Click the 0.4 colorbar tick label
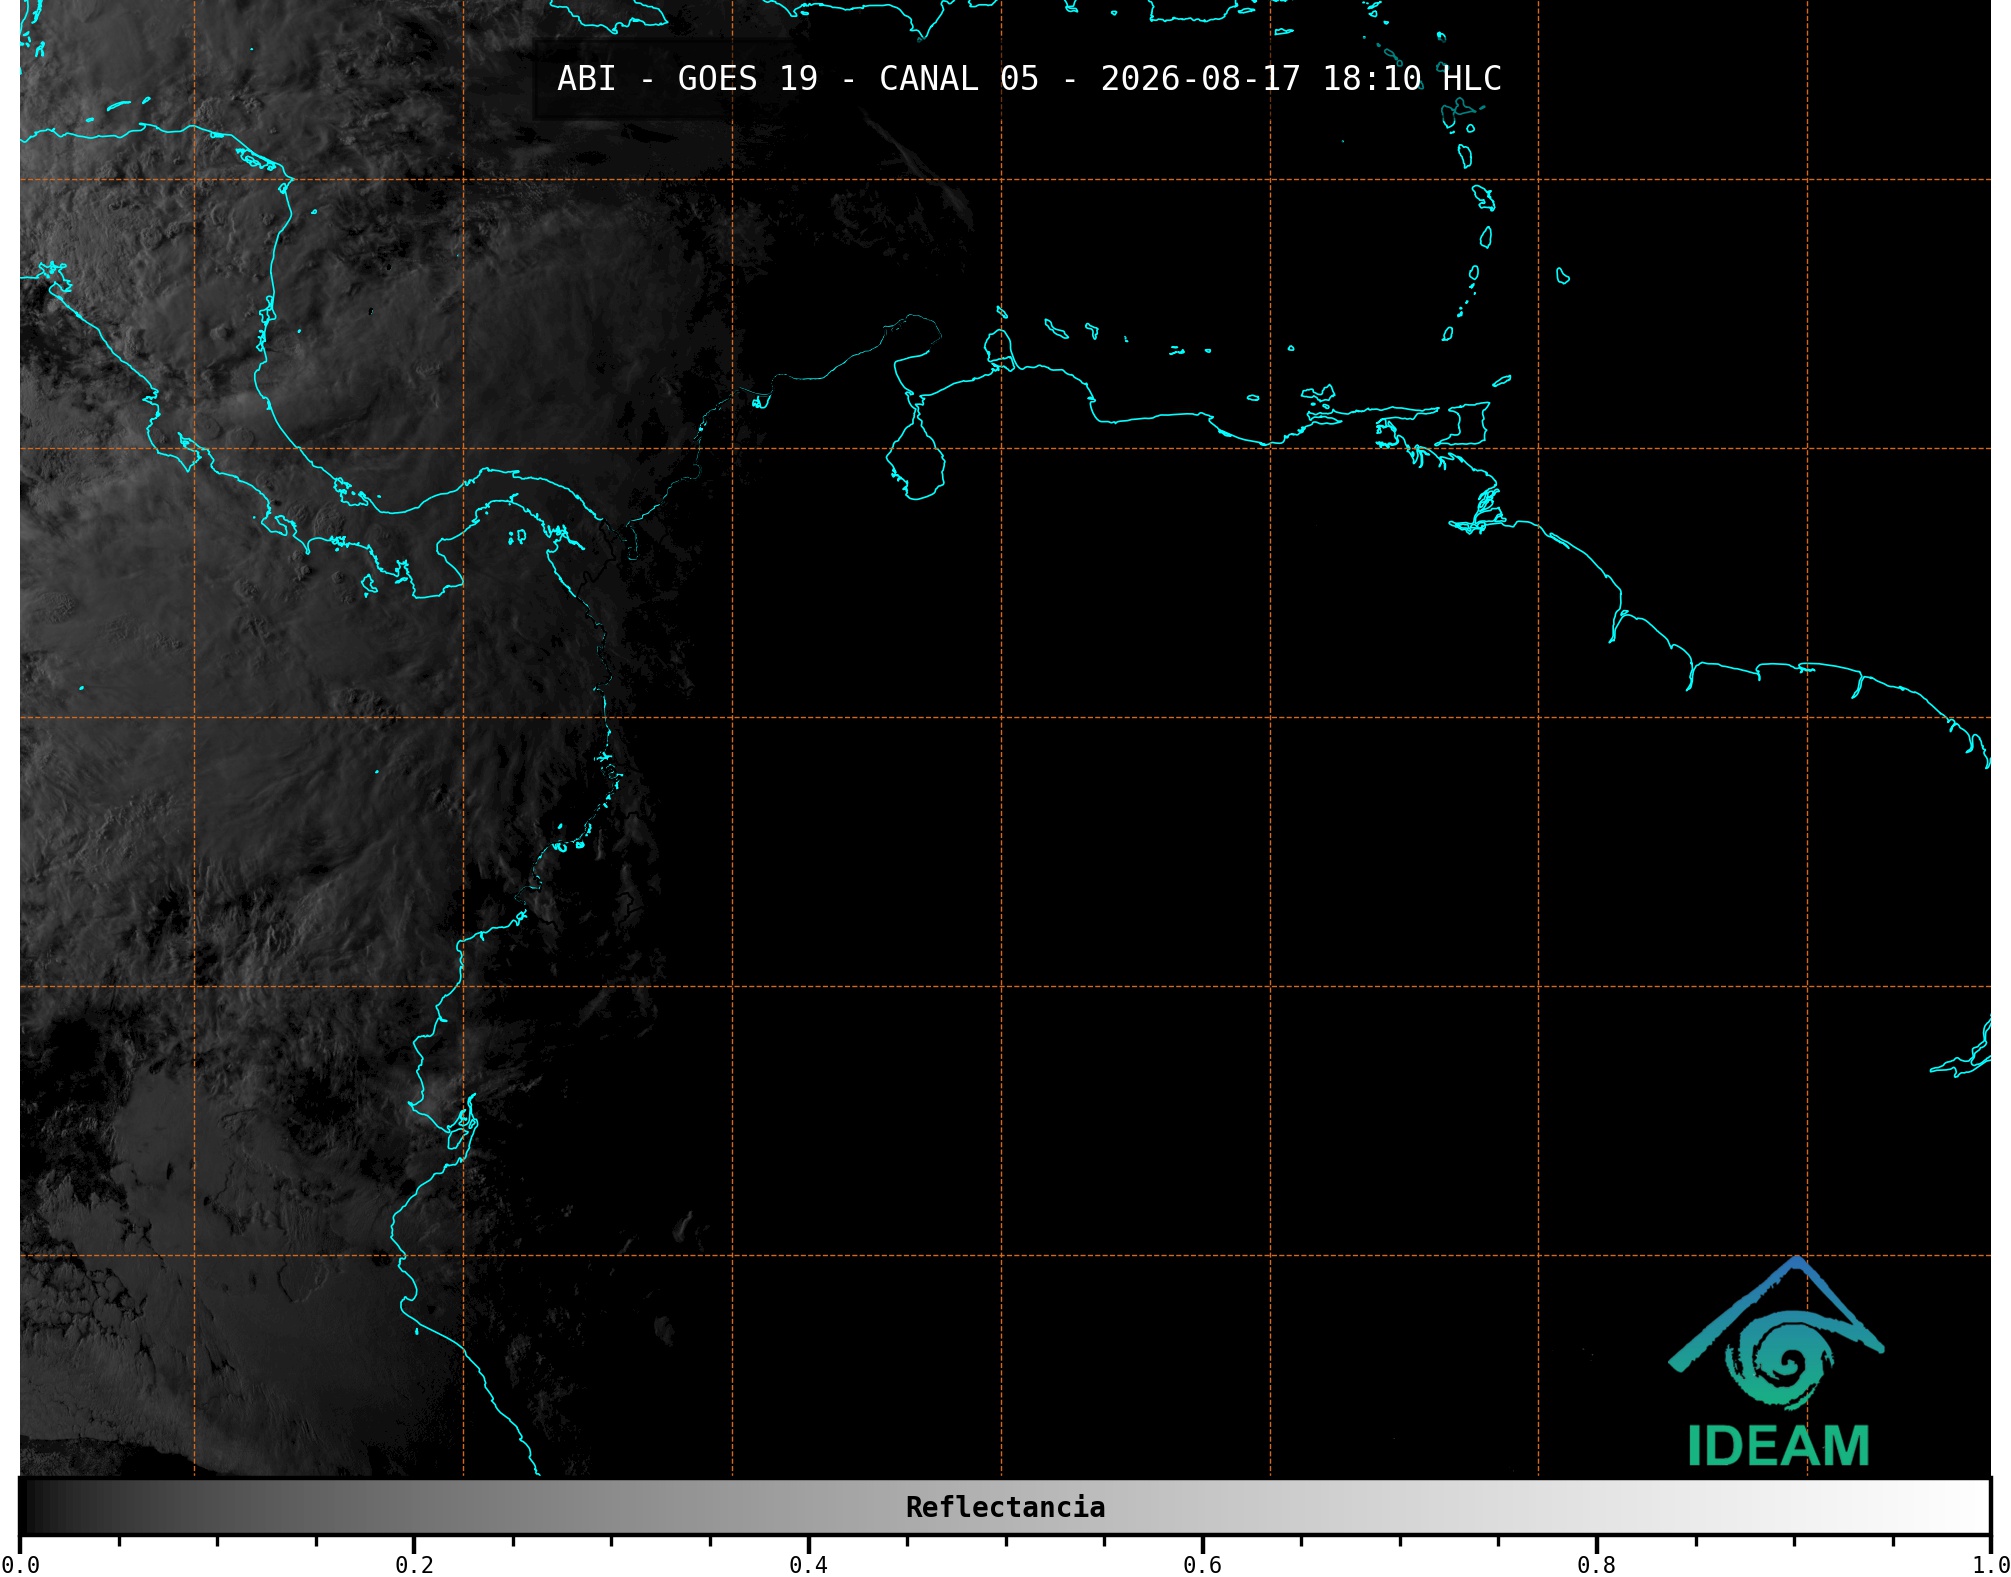 click(x=808, y=1564)
